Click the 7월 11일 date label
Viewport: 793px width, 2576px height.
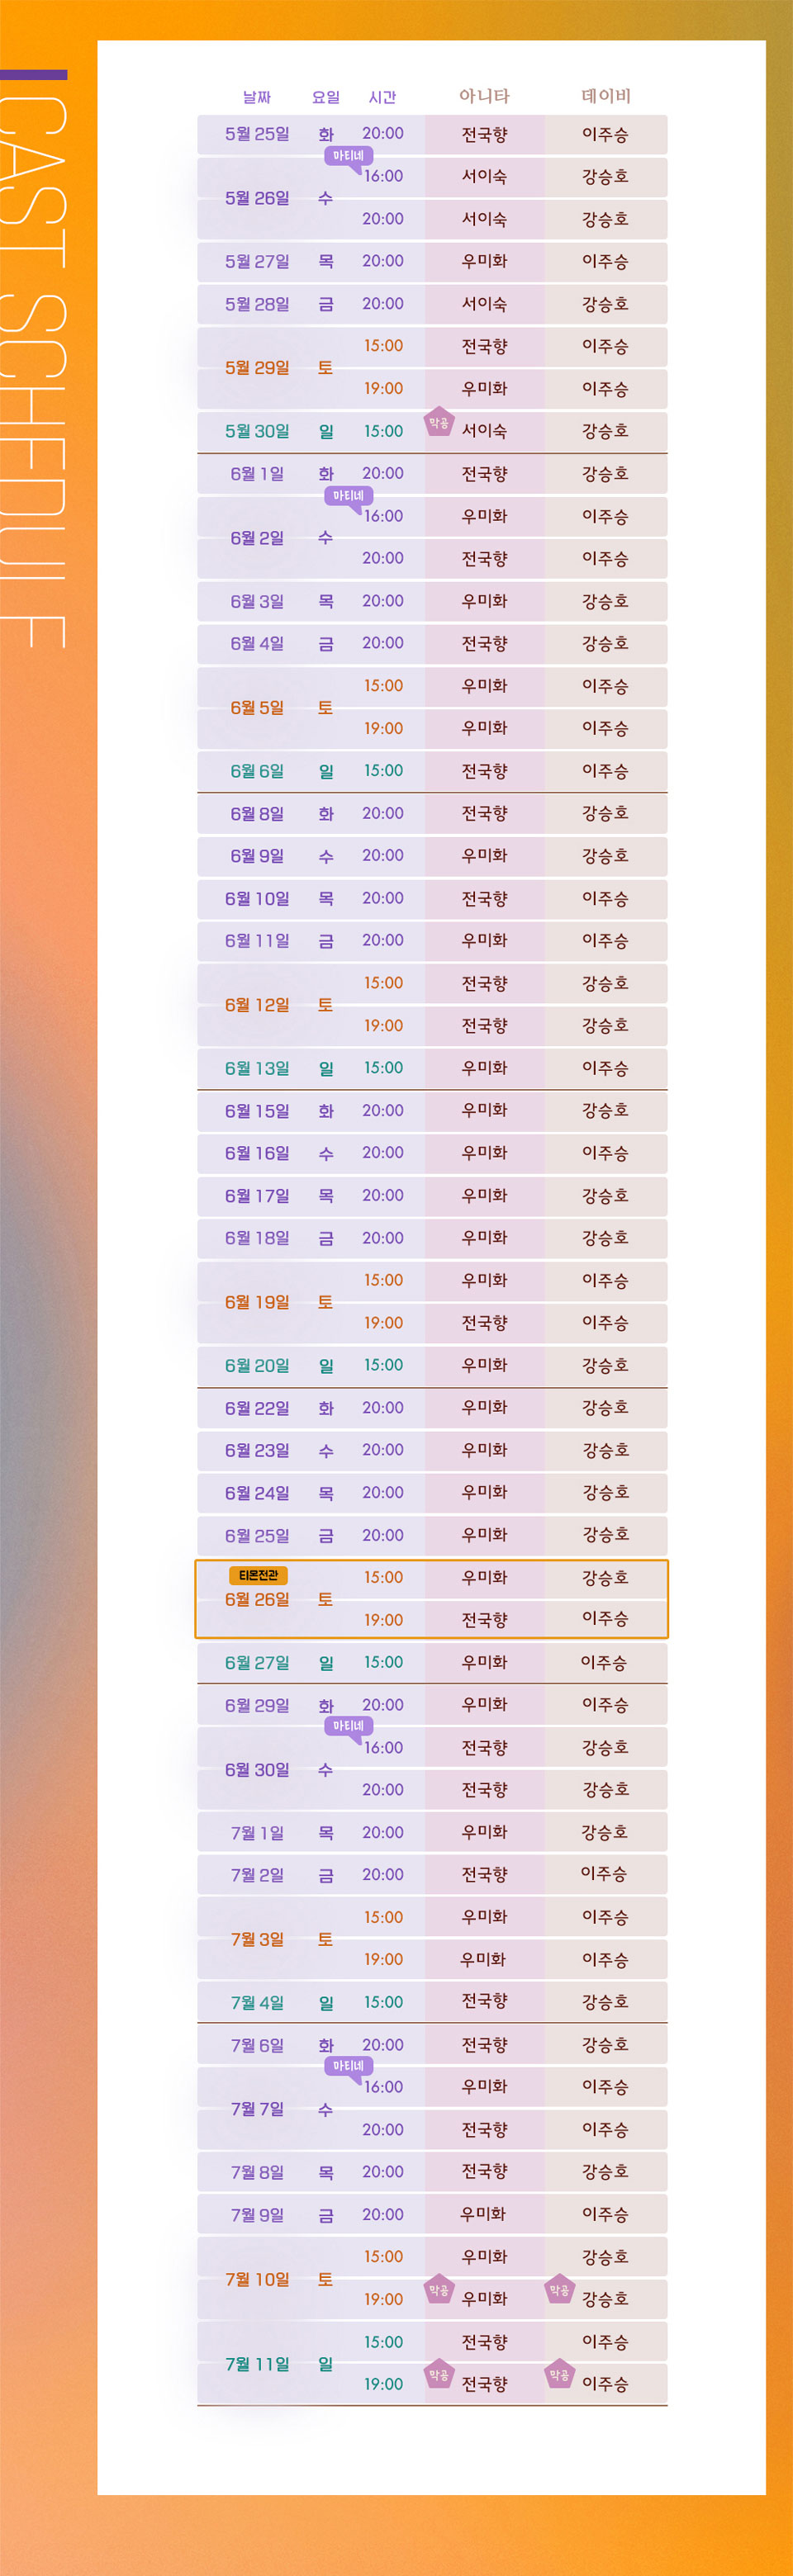[x=257, y=2365]
